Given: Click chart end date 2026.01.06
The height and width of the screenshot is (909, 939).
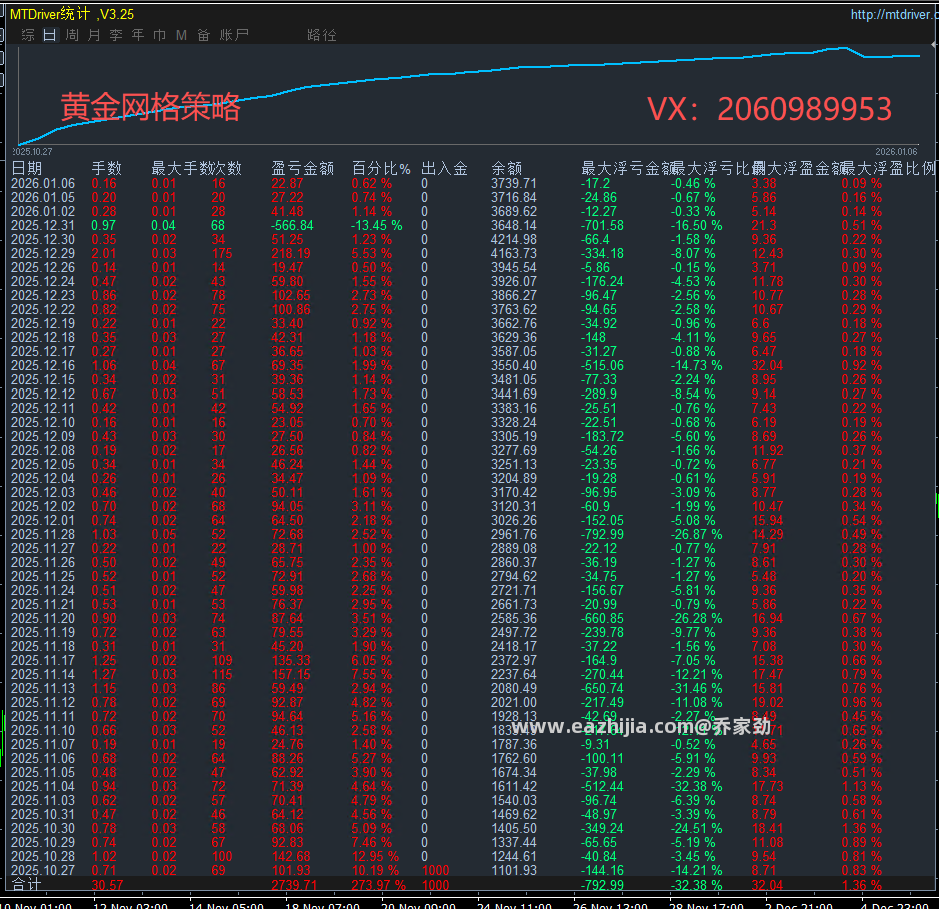Looking at the screenshot, I should 896,152.
